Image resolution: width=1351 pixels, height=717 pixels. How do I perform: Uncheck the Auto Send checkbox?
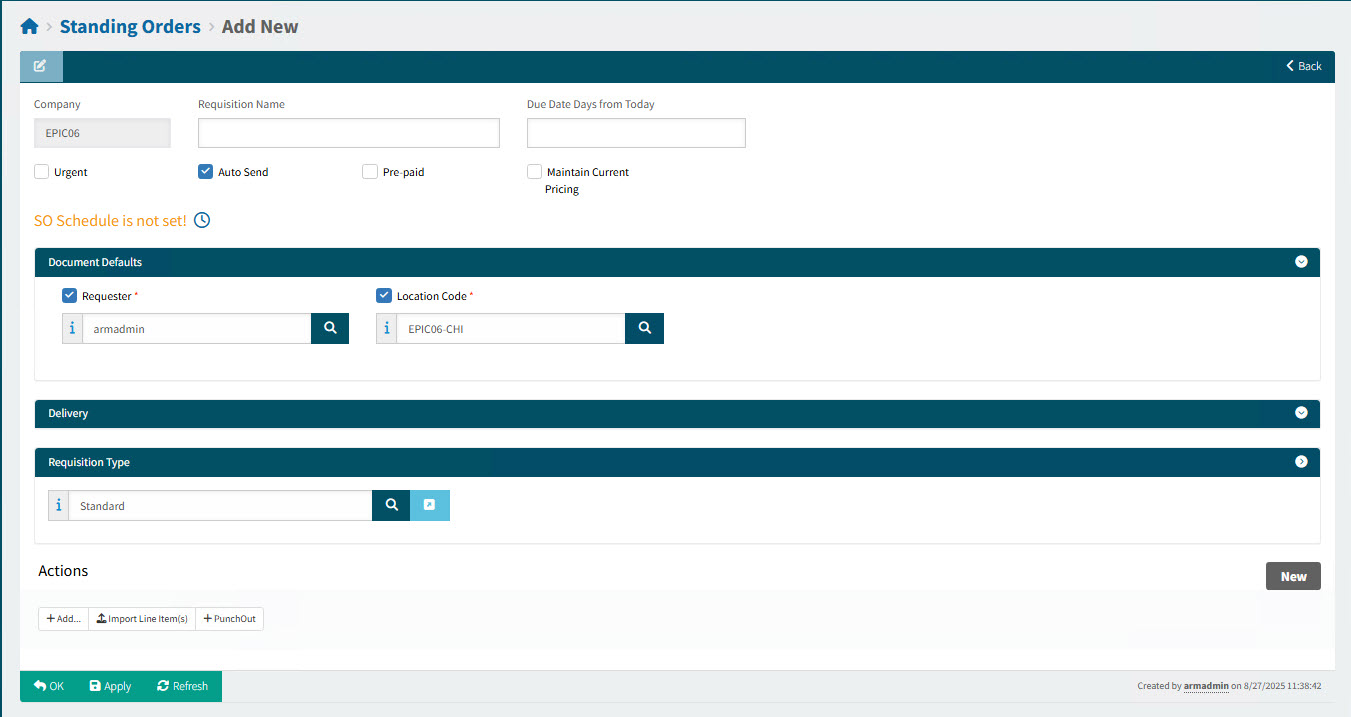pos(206,172)
